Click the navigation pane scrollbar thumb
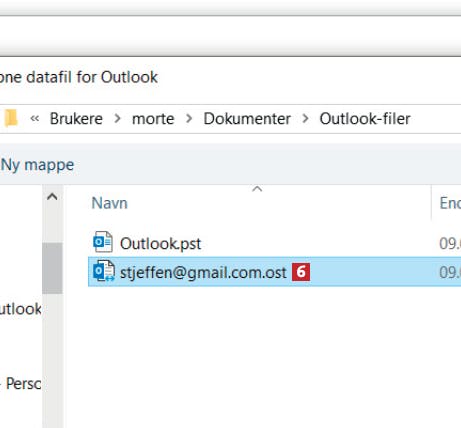 point(52,268)
